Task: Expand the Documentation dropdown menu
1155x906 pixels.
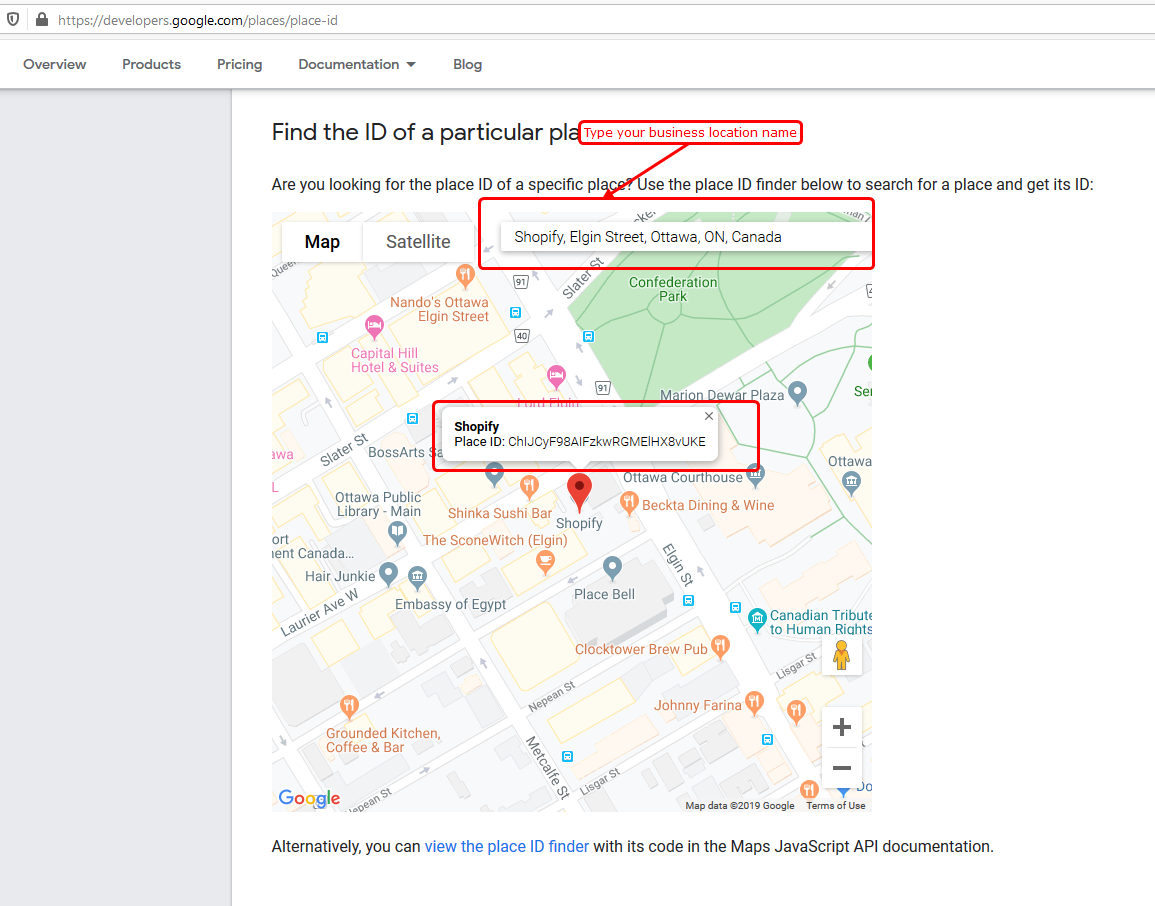Action: (x=357, y=64)
